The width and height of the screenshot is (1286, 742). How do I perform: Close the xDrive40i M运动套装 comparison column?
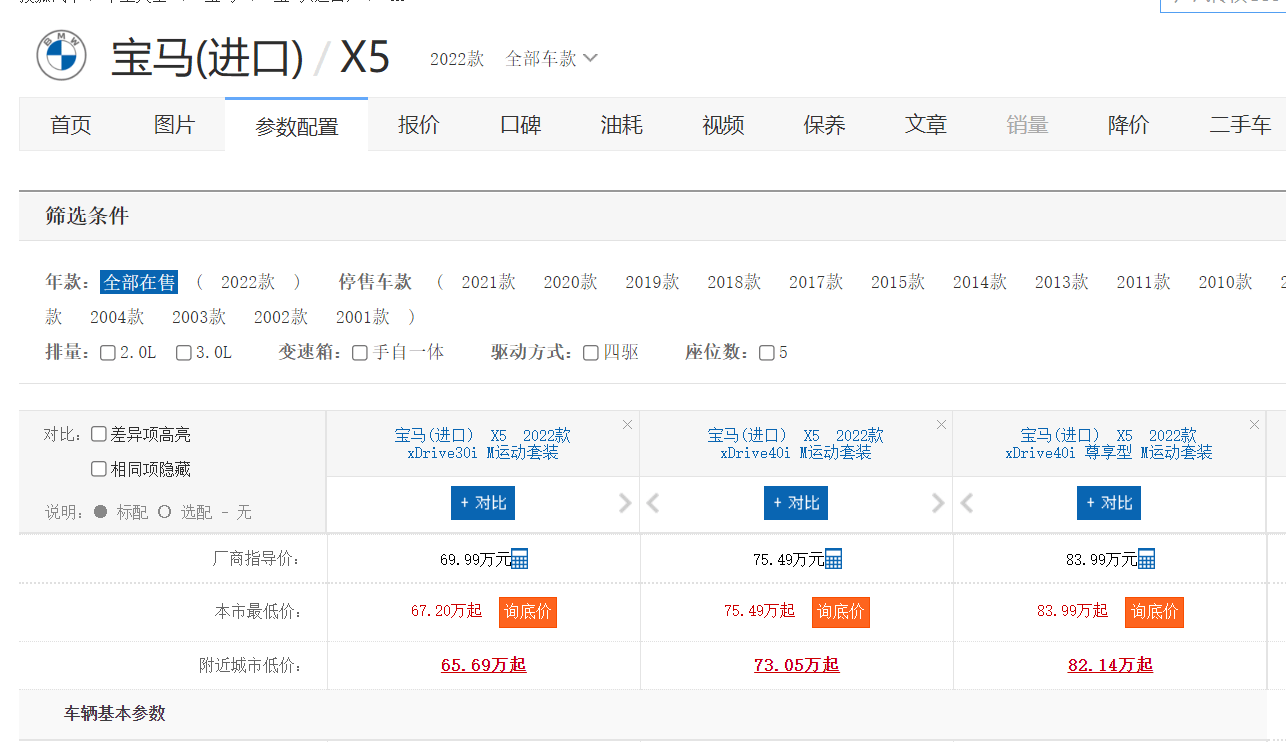coord(940,424)
